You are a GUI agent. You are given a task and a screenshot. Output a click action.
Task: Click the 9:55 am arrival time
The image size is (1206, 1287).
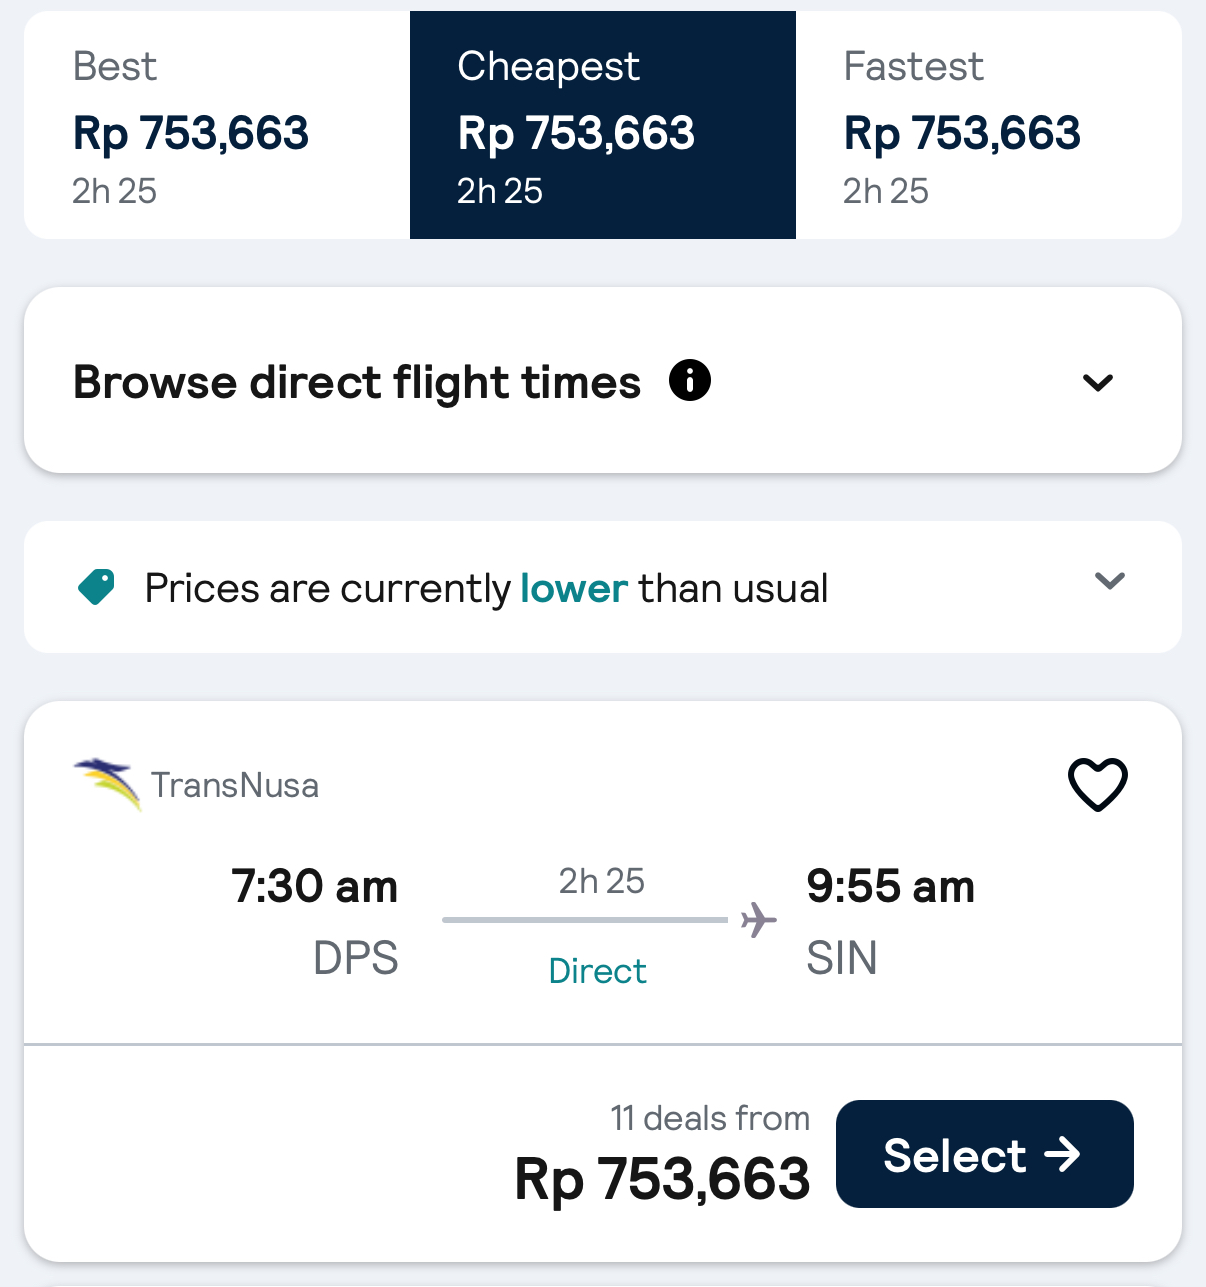pos(891,886)
